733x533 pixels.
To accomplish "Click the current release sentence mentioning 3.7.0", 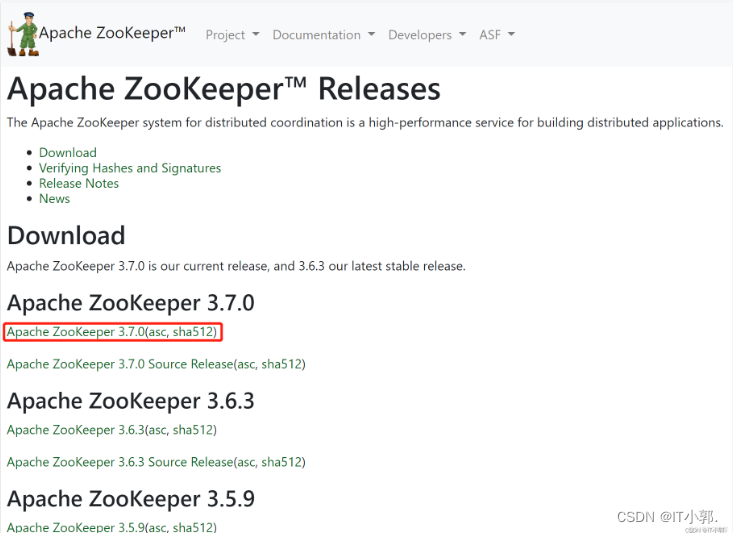I will [236, 266].
